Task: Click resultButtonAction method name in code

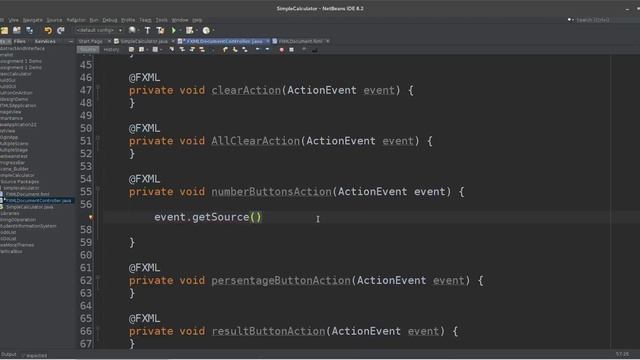Action: click(268, 331)
